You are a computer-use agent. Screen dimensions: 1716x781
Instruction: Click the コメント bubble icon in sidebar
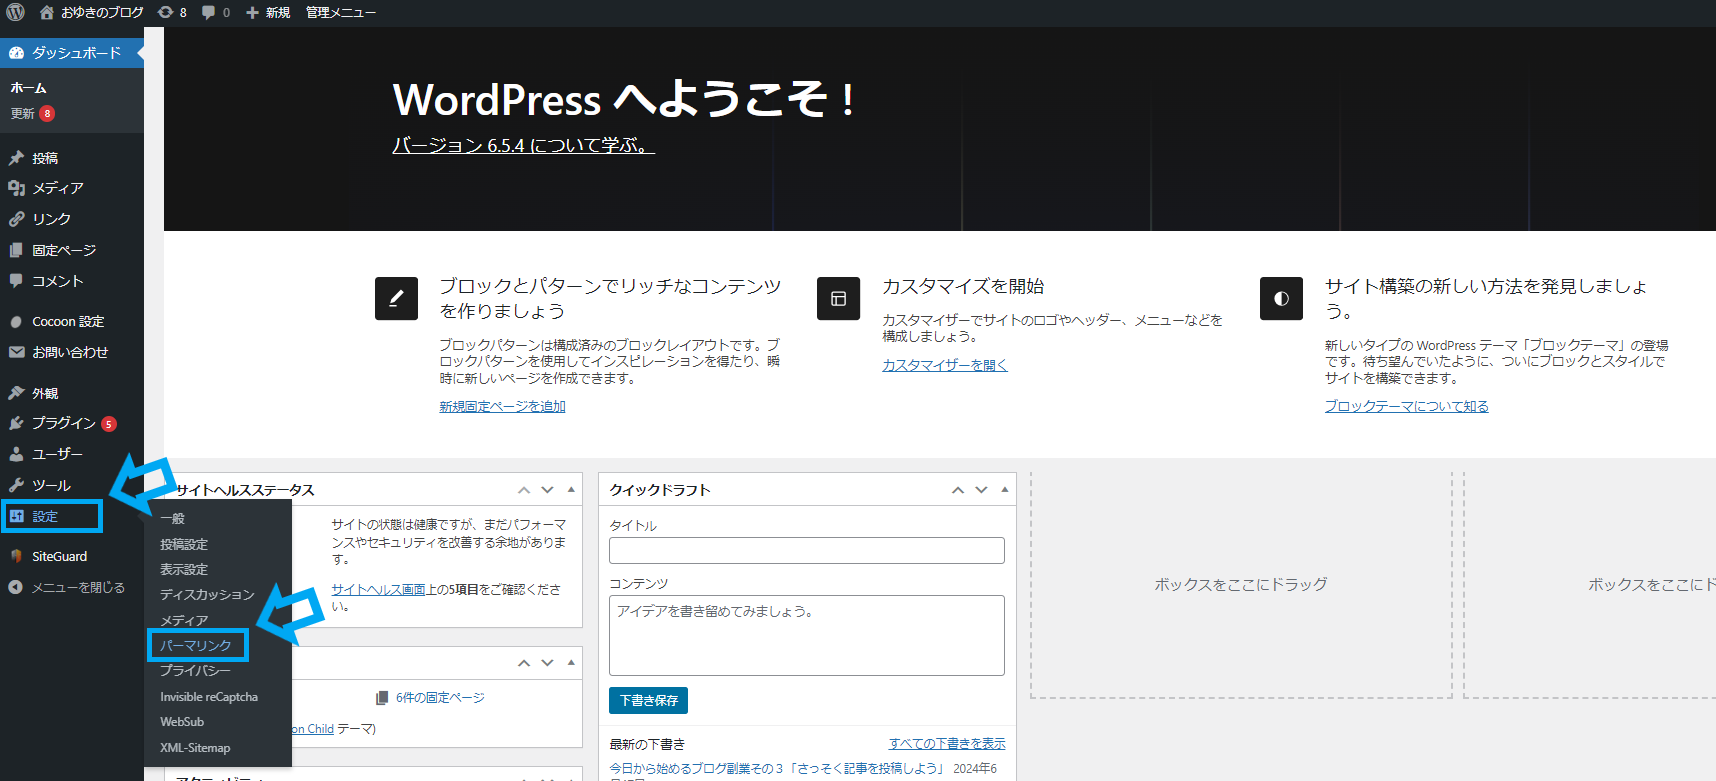(16, 281)
